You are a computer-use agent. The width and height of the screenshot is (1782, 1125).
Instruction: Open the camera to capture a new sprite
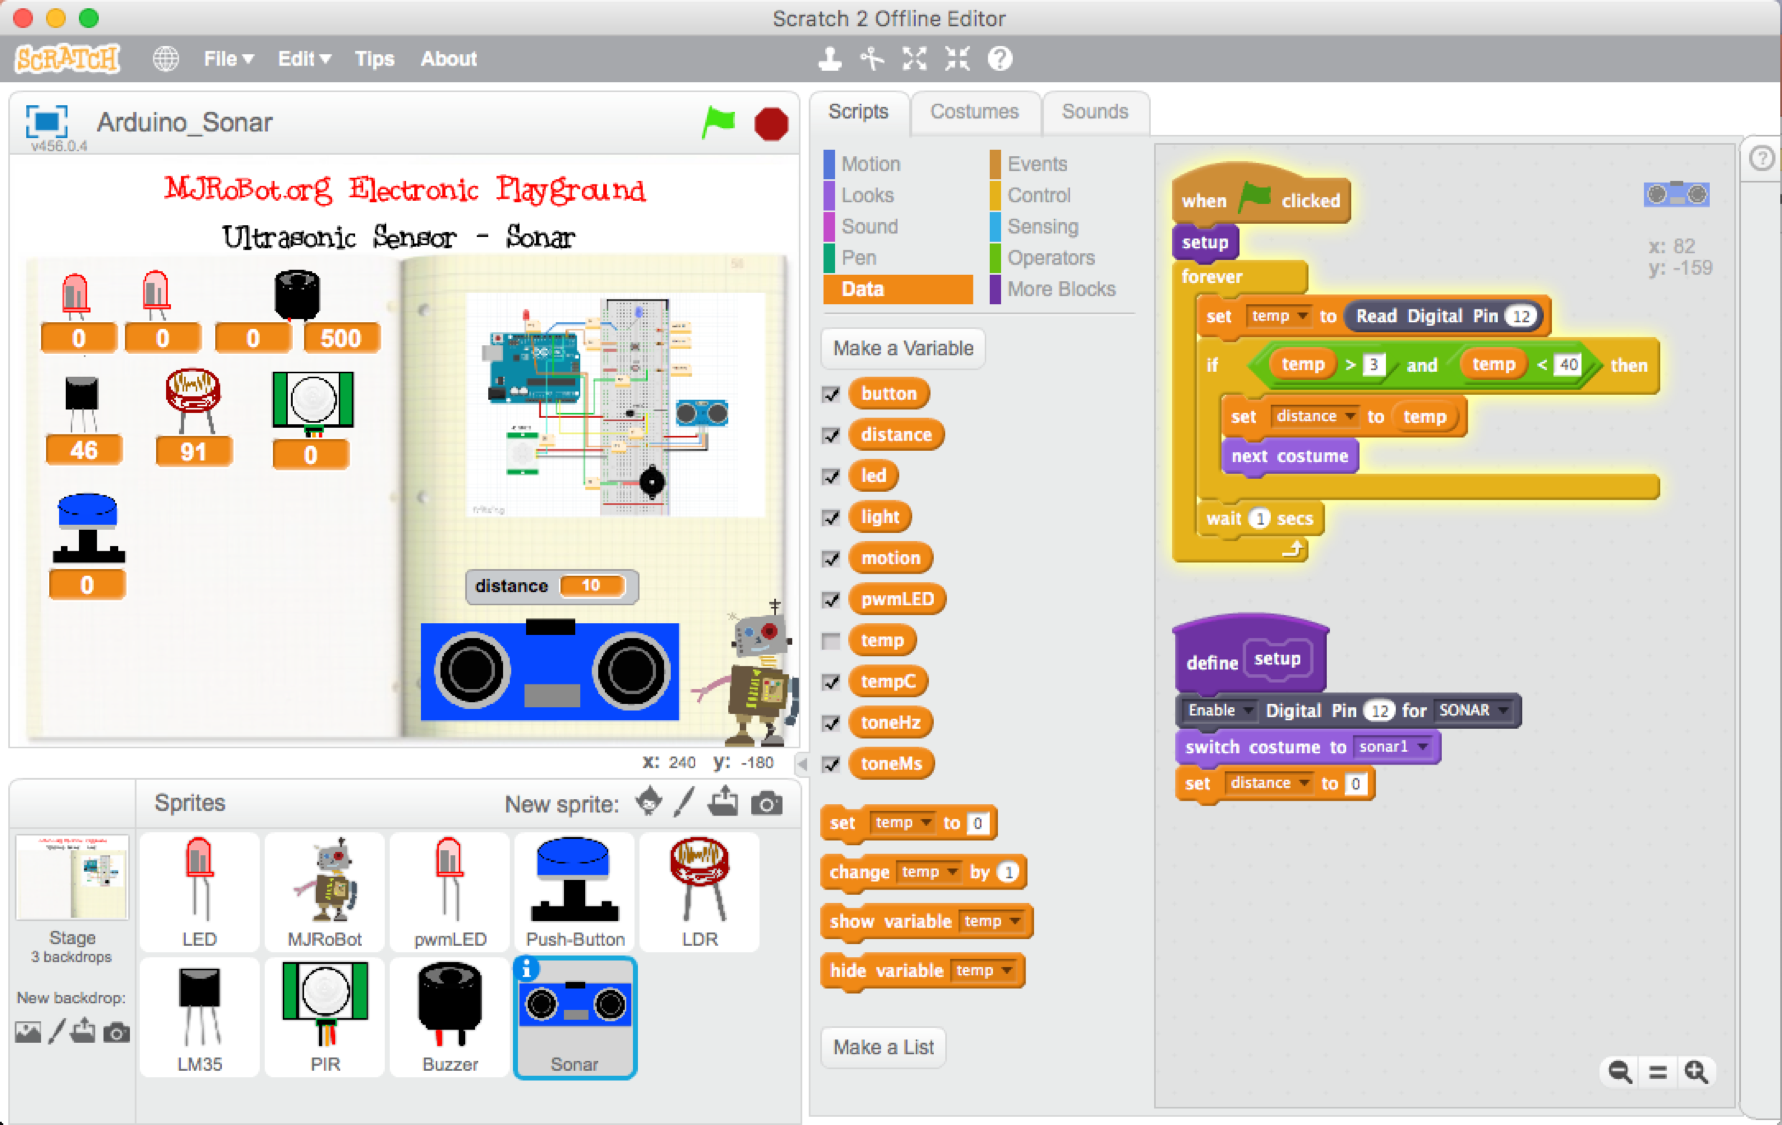766,802
